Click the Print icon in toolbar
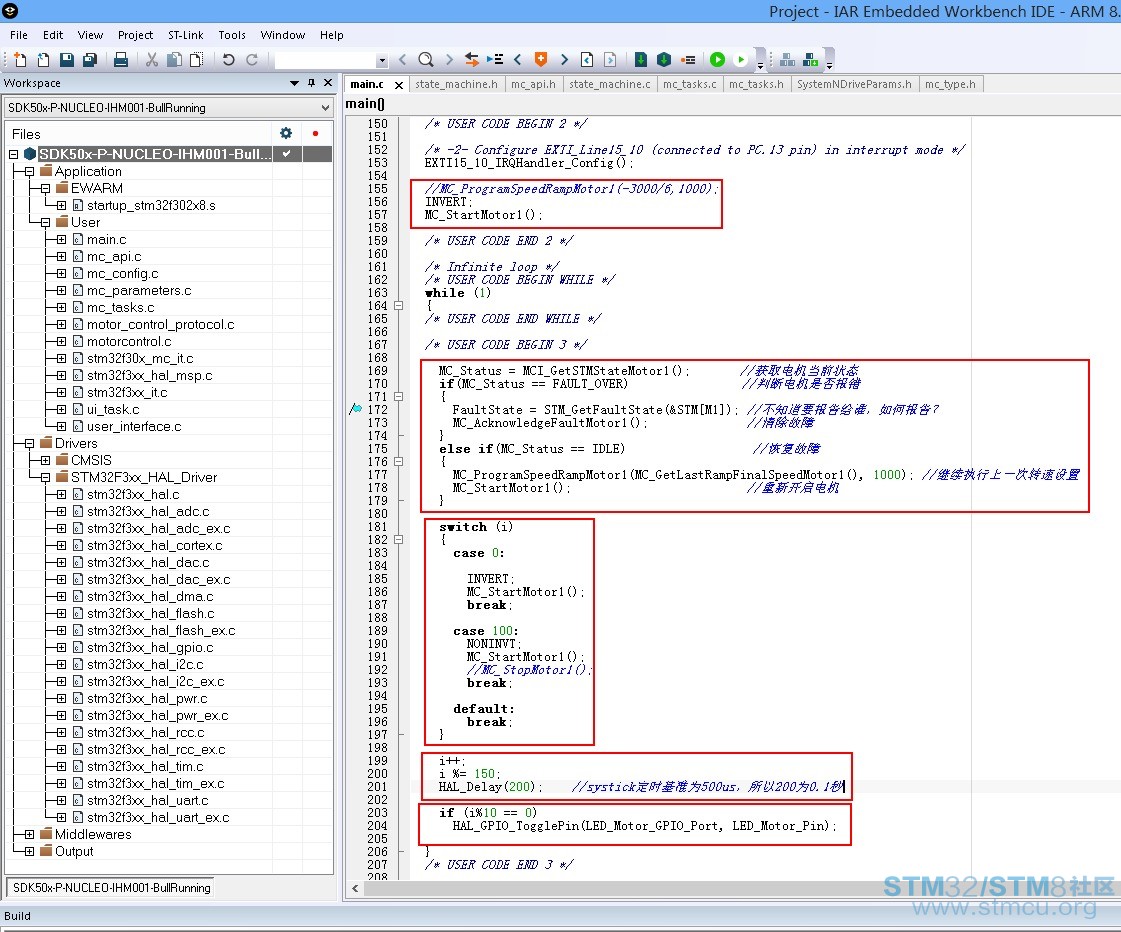 (120, 60)
